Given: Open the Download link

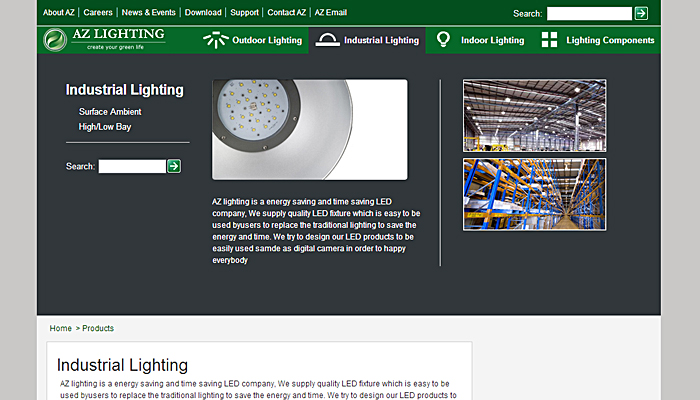Looking at the screenshot, I should click(203, 12).
